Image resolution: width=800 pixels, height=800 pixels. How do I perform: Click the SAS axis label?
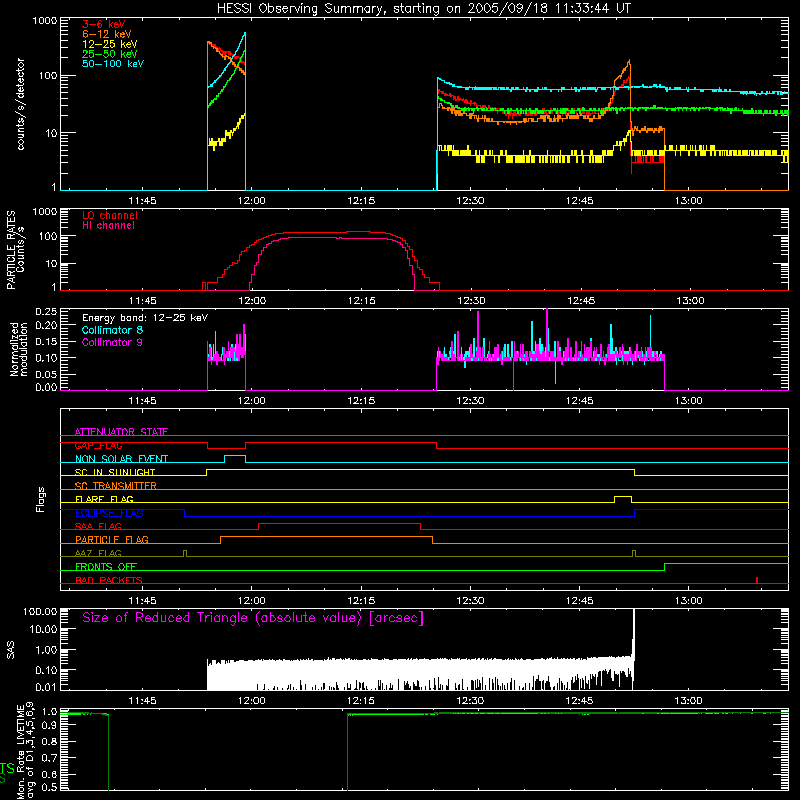point(10,651)
